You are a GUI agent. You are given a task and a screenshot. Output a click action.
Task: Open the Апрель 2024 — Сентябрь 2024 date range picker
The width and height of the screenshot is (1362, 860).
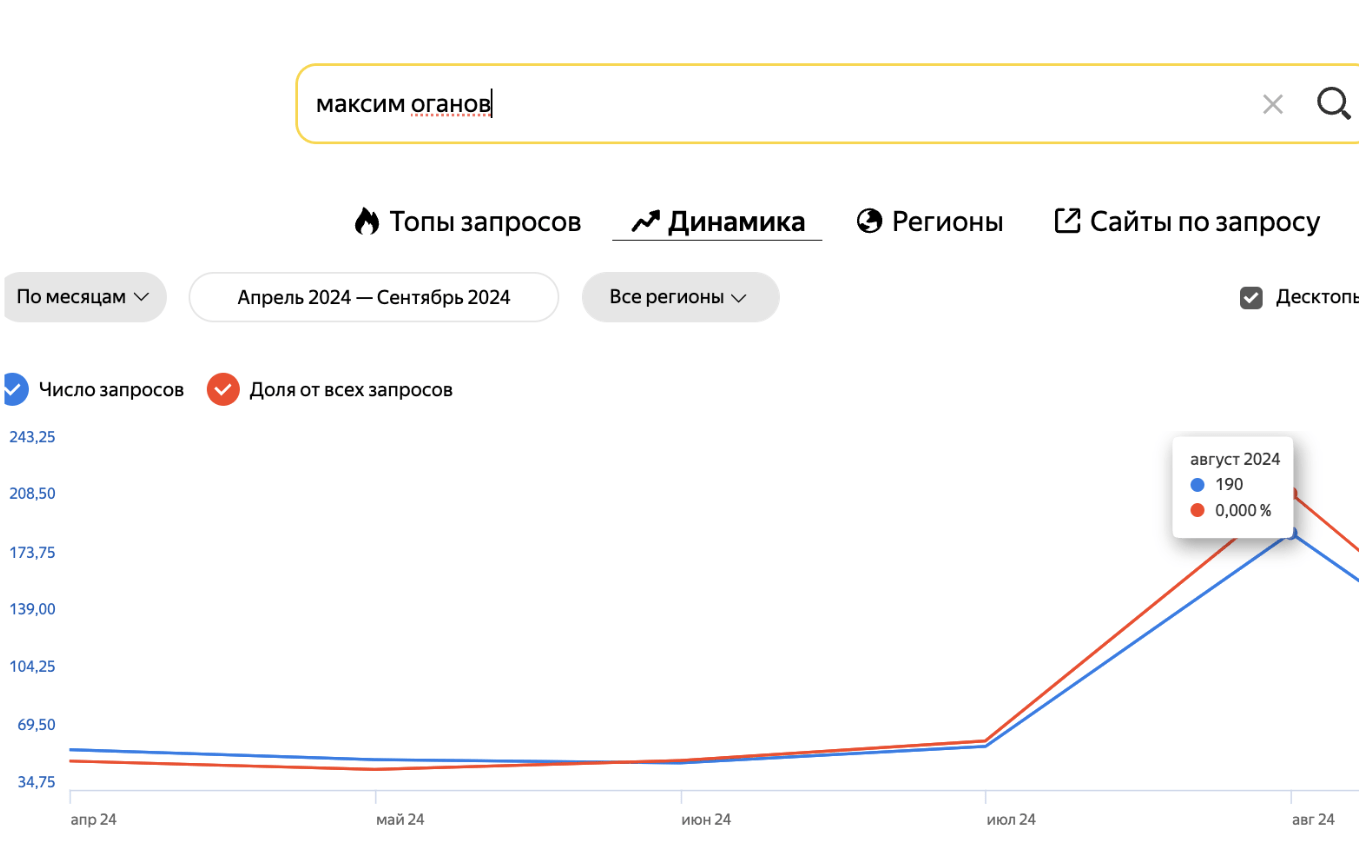point(373,297)
